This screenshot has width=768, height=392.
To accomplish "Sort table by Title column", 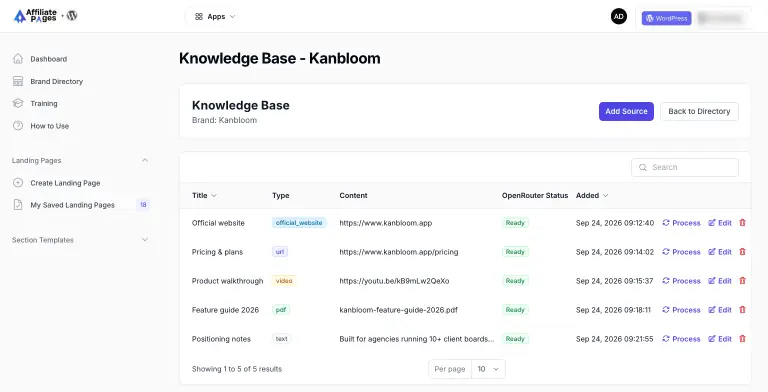I will pyautogui.click(x=204, y=195).
